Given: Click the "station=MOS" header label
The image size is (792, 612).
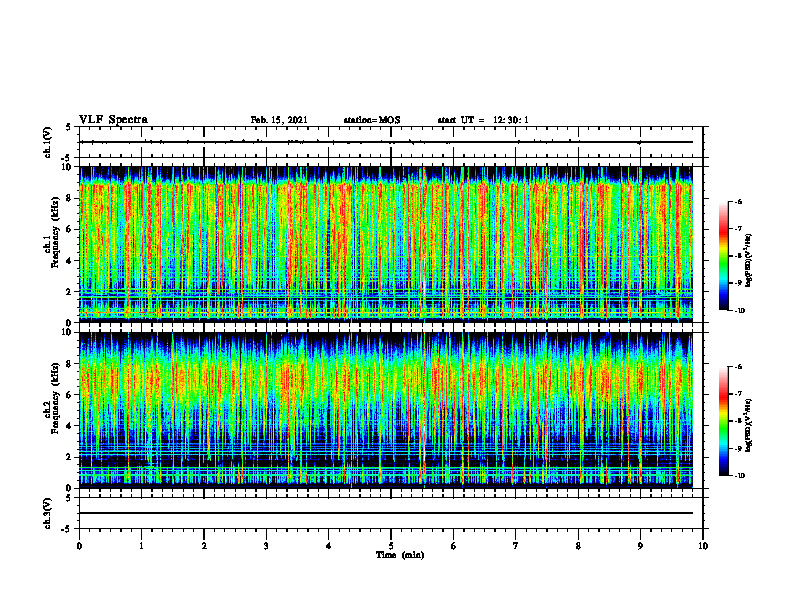Looking at the screenshot, I should click(x=372, y=120).
